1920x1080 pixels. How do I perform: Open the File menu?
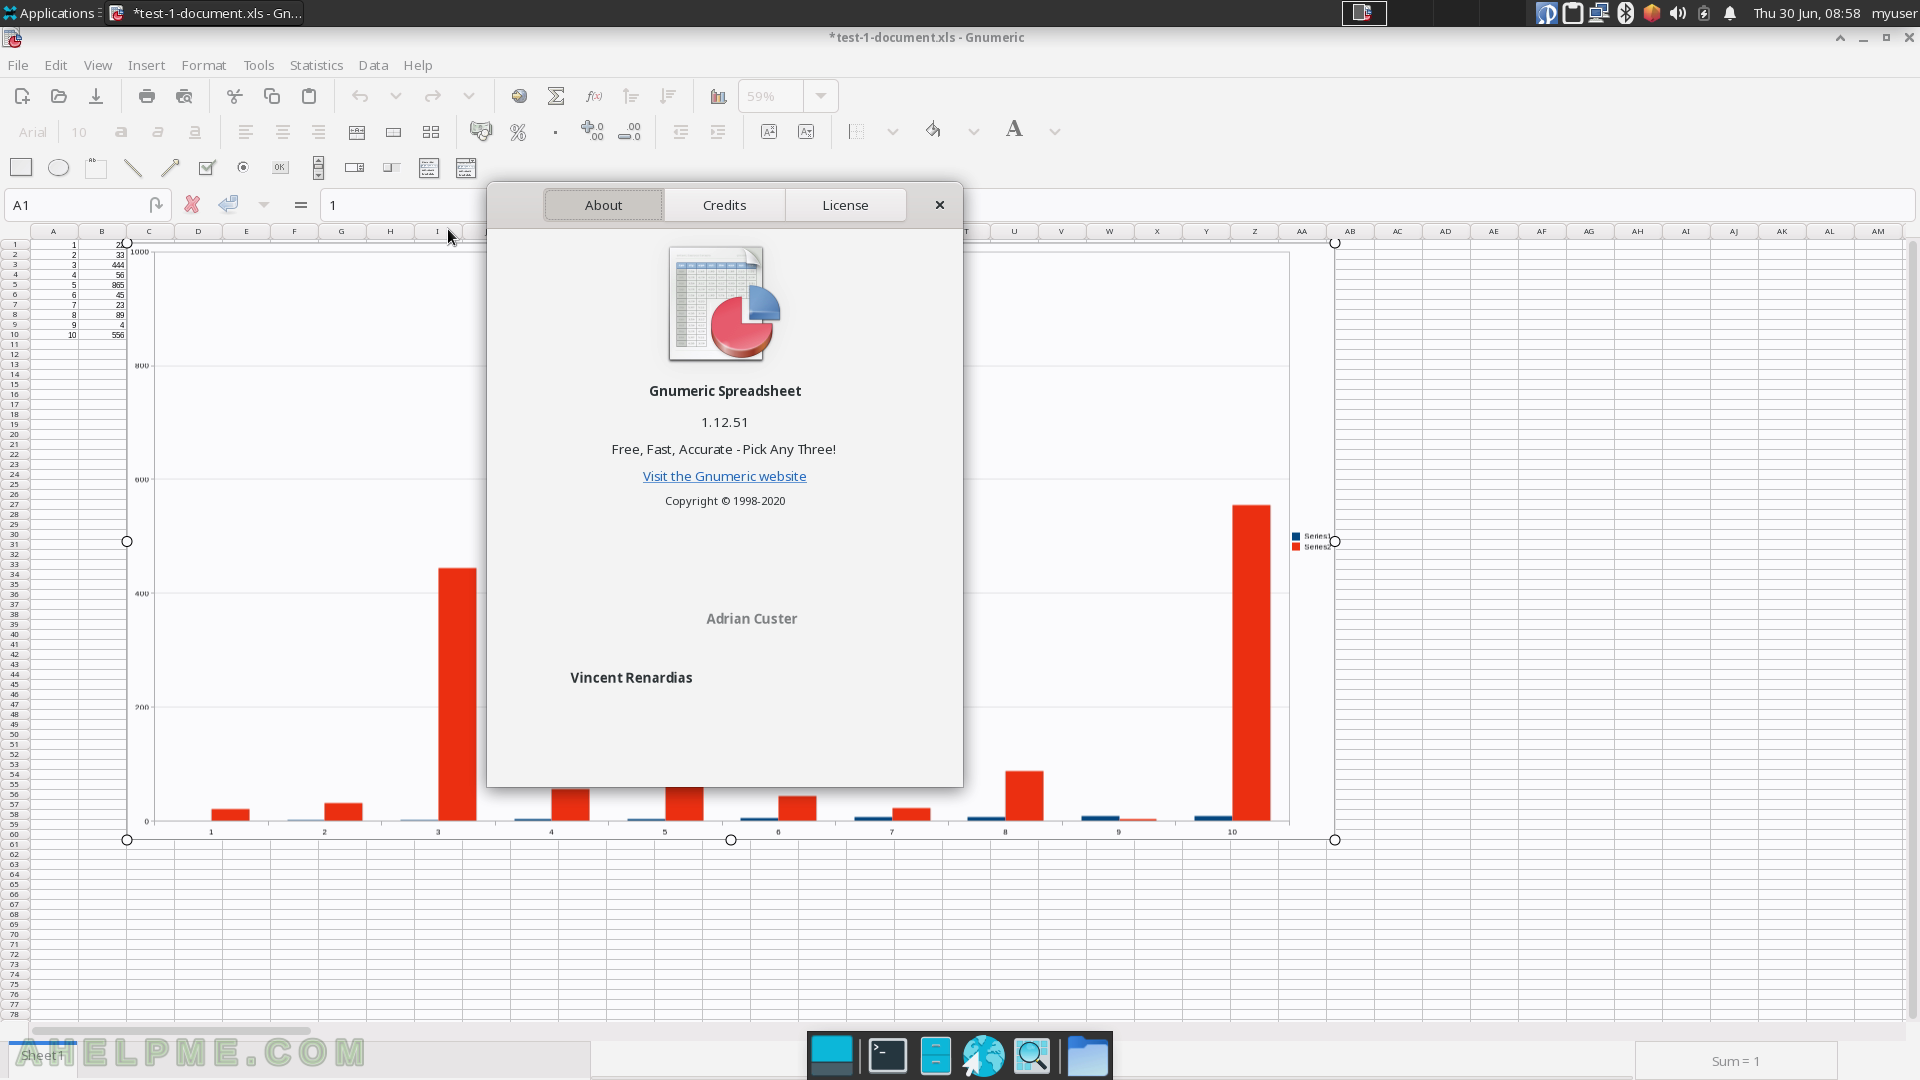point(18,65)
